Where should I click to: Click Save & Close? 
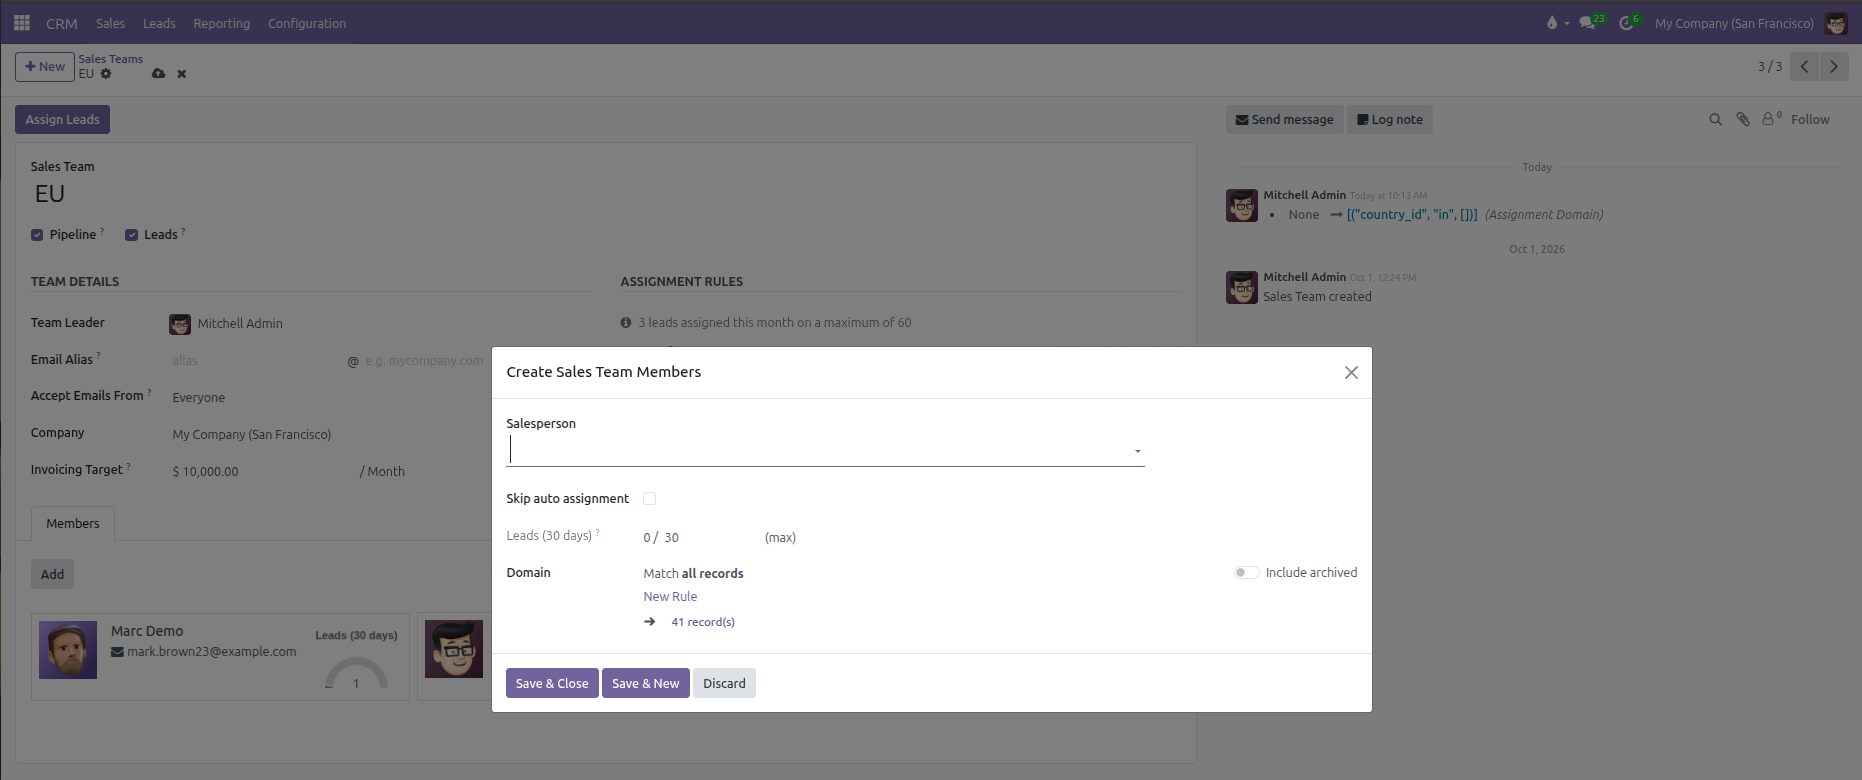click(x=552, y=683)
